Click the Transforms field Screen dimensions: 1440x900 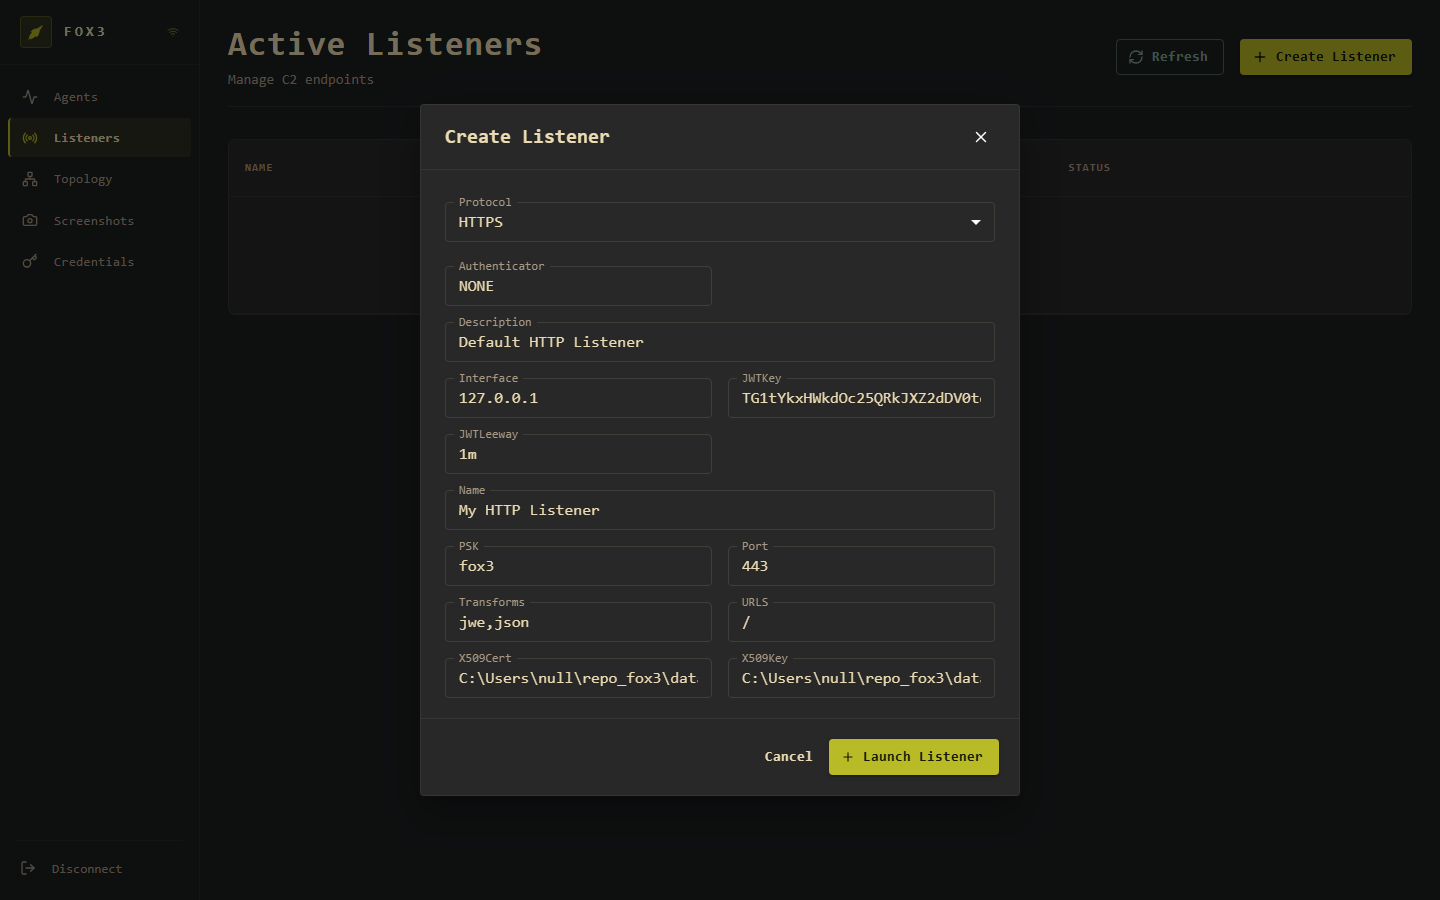tap(578, 622)
